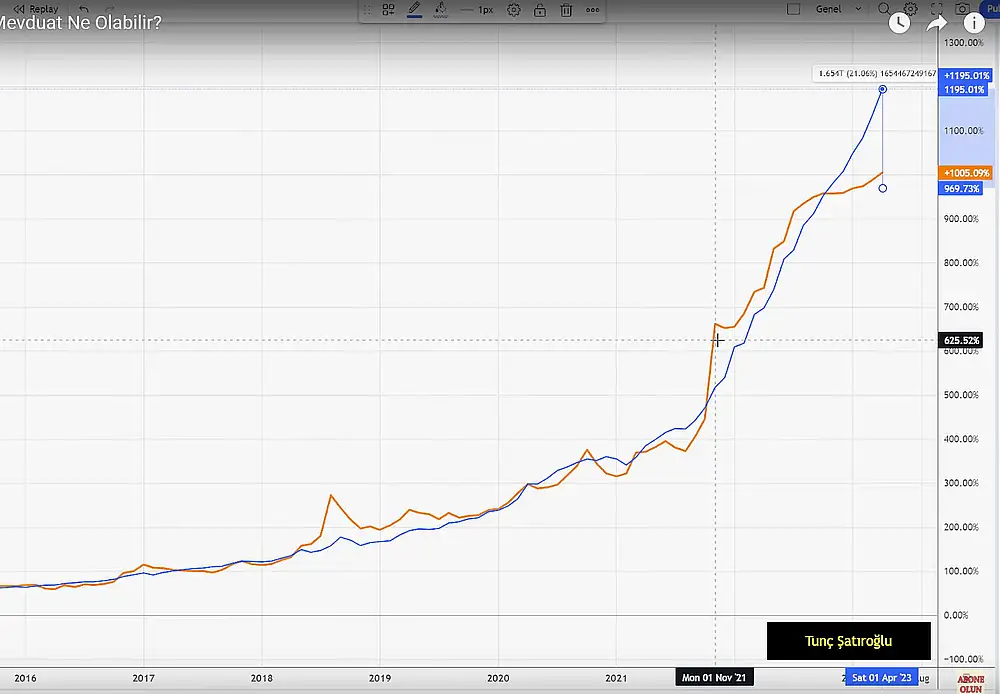The image size is (1000, 694).
Task: Open the video title 'Mevduat Ne Olabilir?'
Action: tap(80, 23)
